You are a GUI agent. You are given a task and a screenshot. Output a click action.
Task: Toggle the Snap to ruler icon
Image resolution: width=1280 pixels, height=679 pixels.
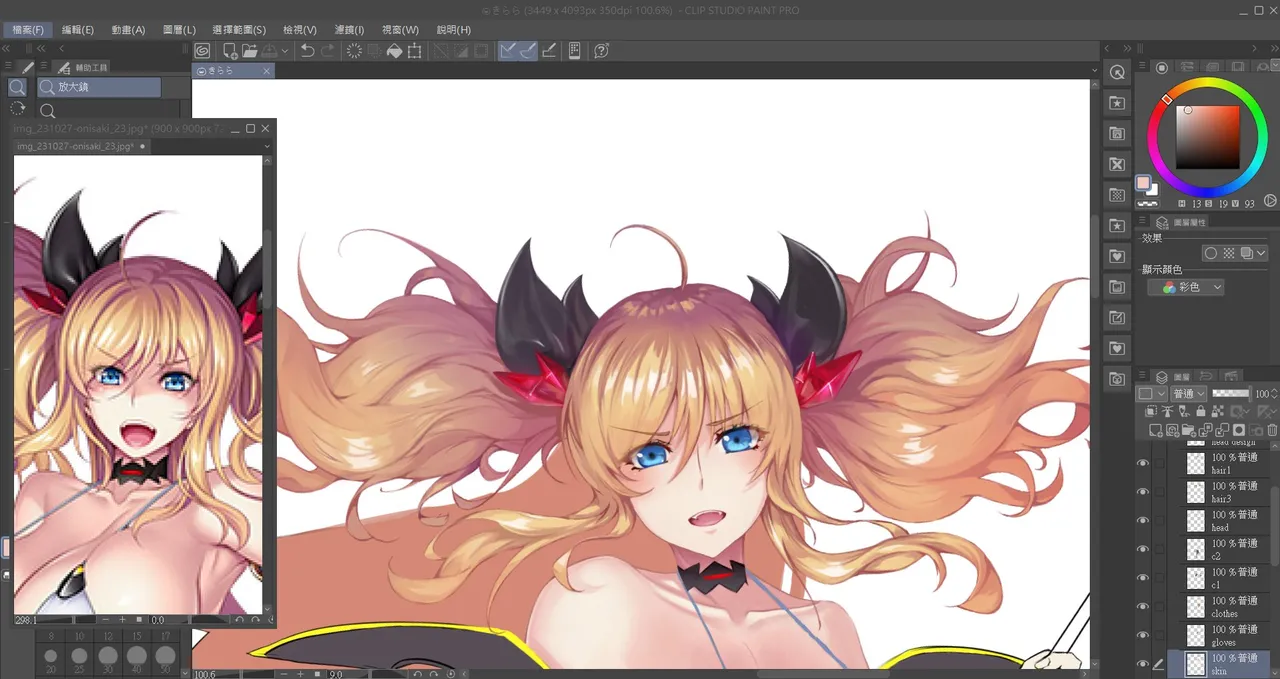508,50
